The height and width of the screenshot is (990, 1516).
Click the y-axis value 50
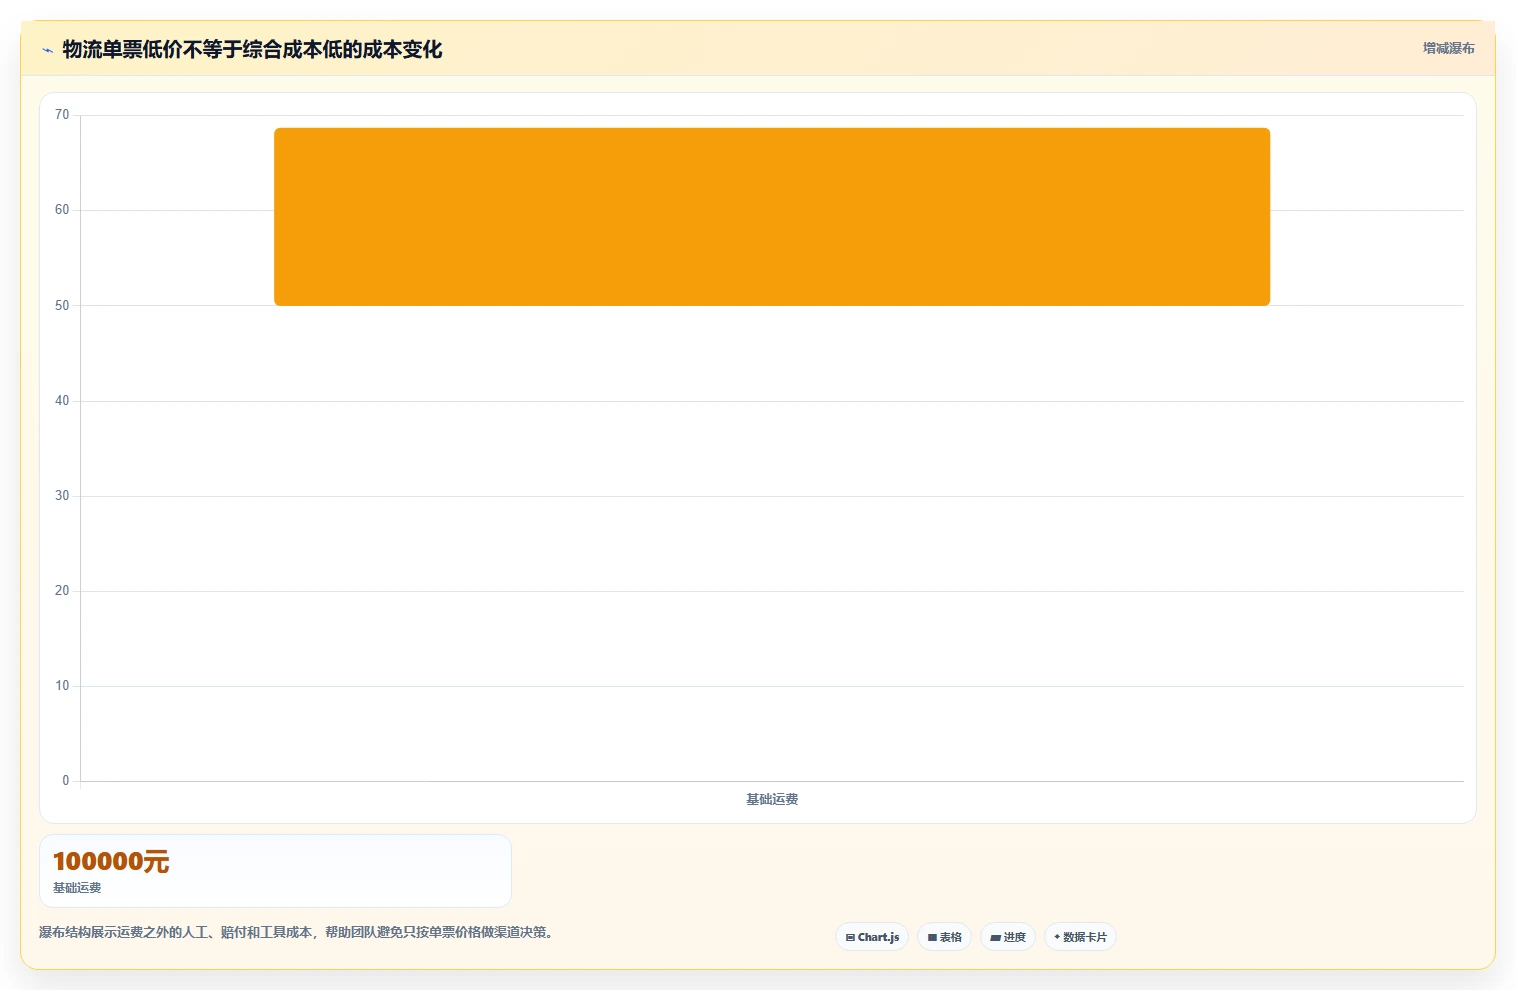tap(62, 306)
